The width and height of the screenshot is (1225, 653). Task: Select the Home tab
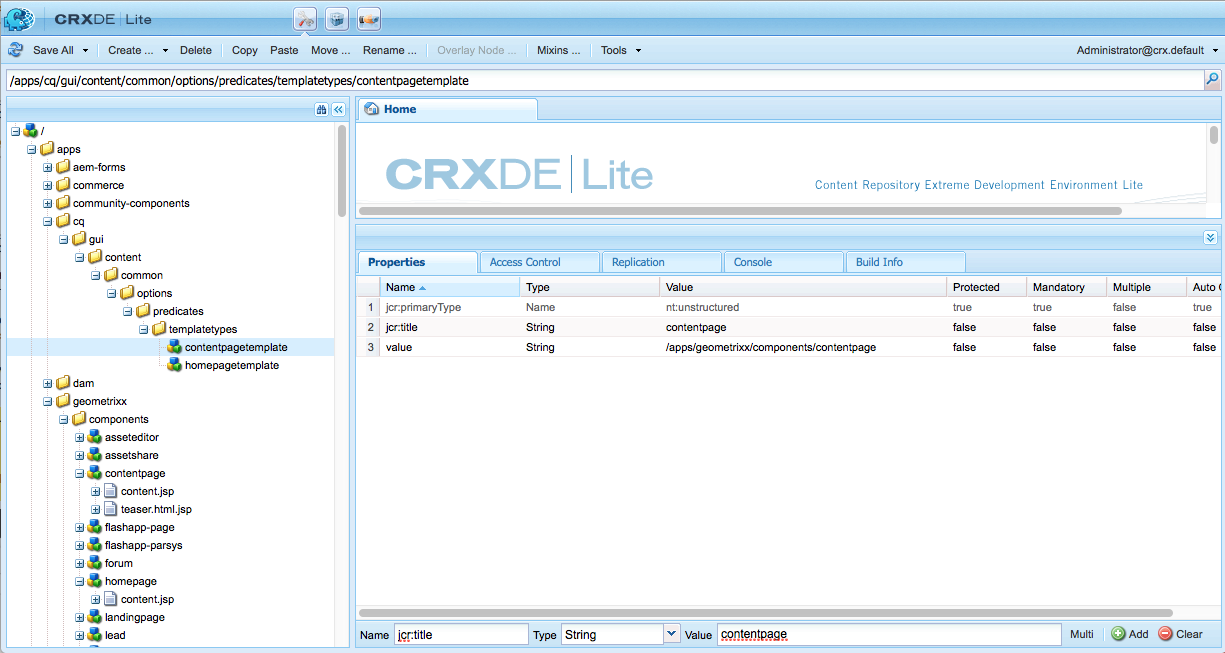[x=447, y=109]
